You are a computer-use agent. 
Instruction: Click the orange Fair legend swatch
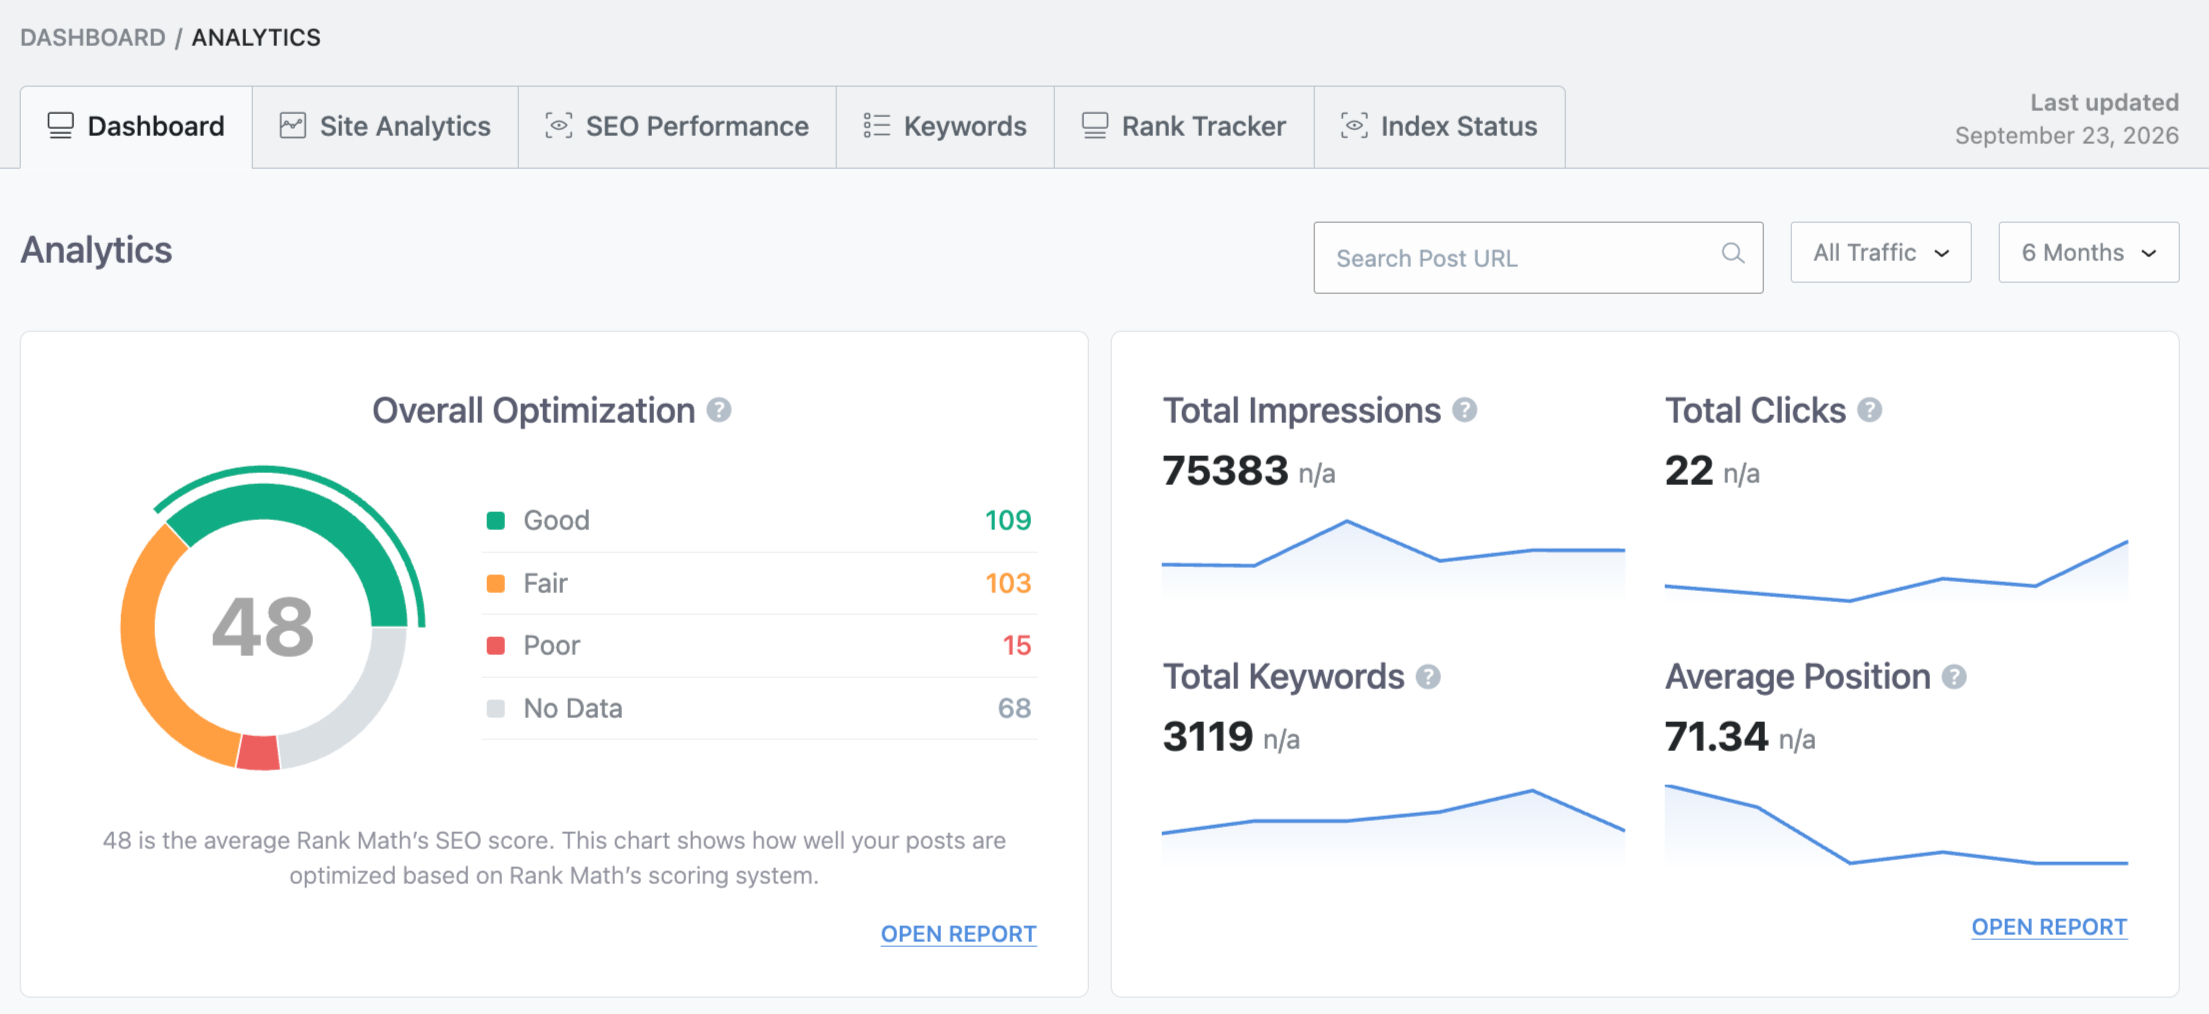point(495,583)
